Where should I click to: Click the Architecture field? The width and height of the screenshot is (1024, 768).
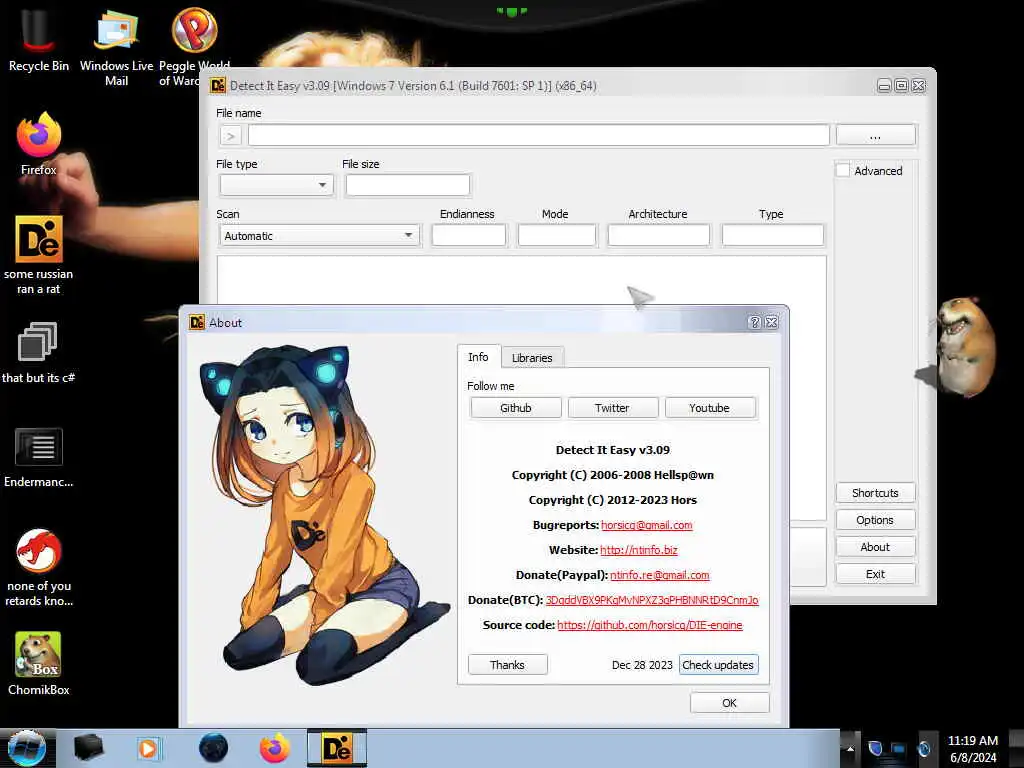(x=658, y=235)
